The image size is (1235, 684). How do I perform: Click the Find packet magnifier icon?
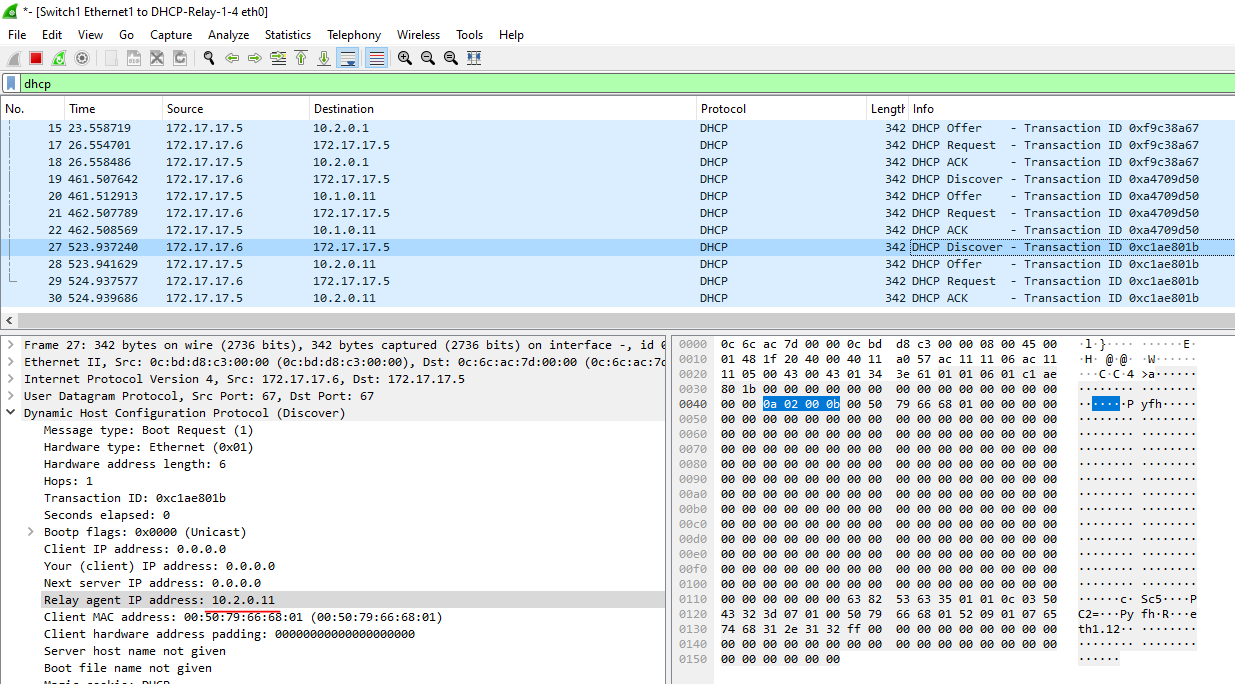[209, 59]
